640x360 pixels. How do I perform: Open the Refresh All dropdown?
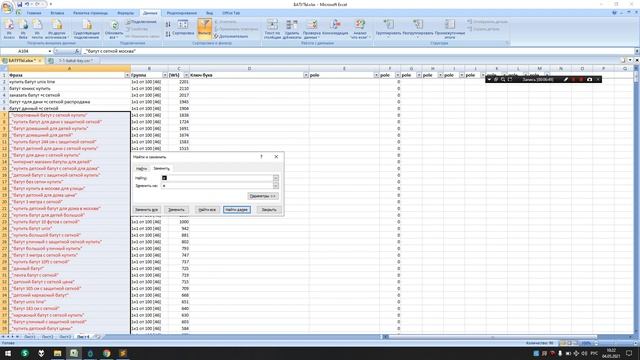tap(114, 29)
